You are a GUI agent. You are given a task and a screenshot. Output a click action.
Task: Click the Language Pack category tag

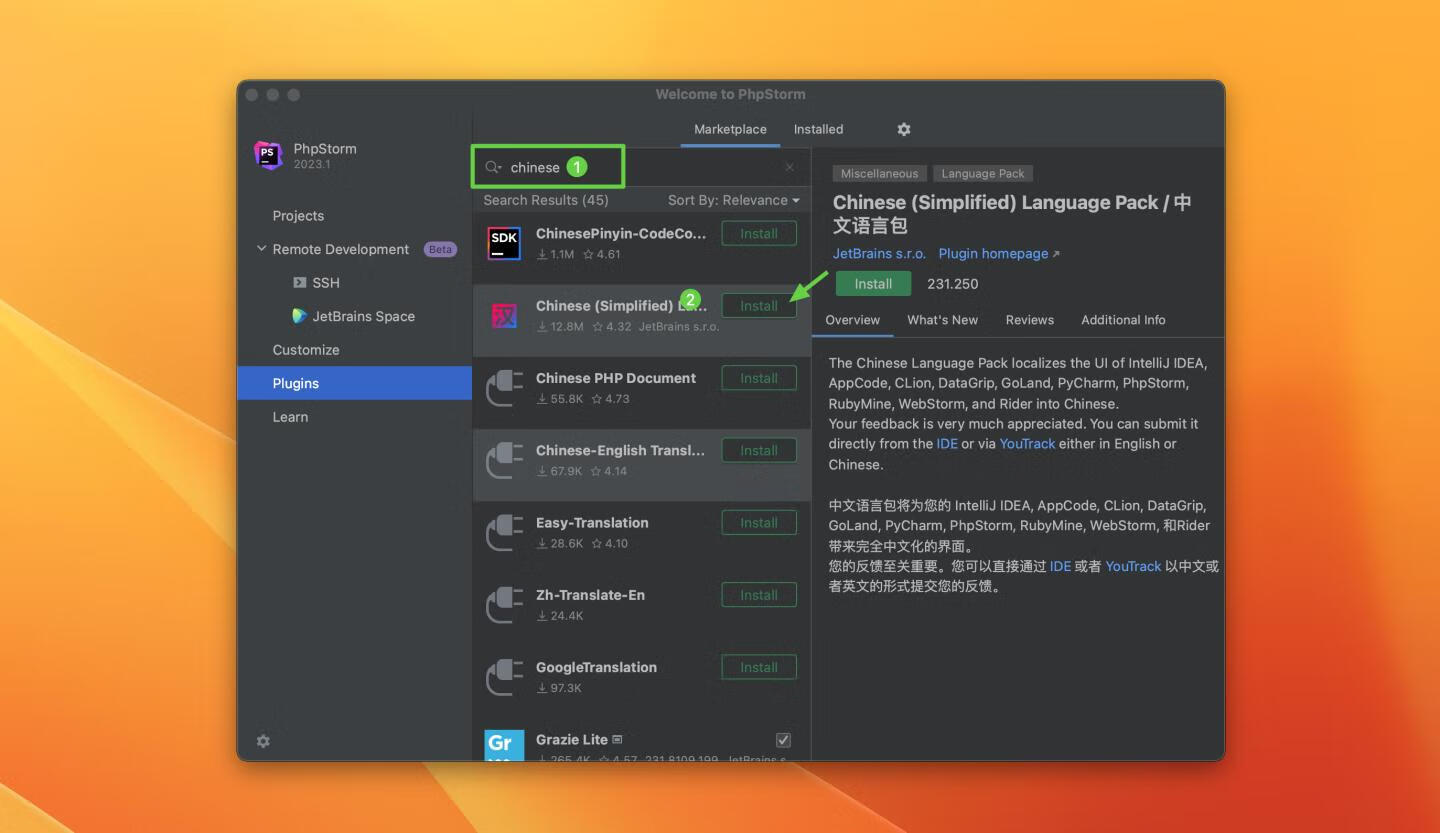tap(983, 174)
